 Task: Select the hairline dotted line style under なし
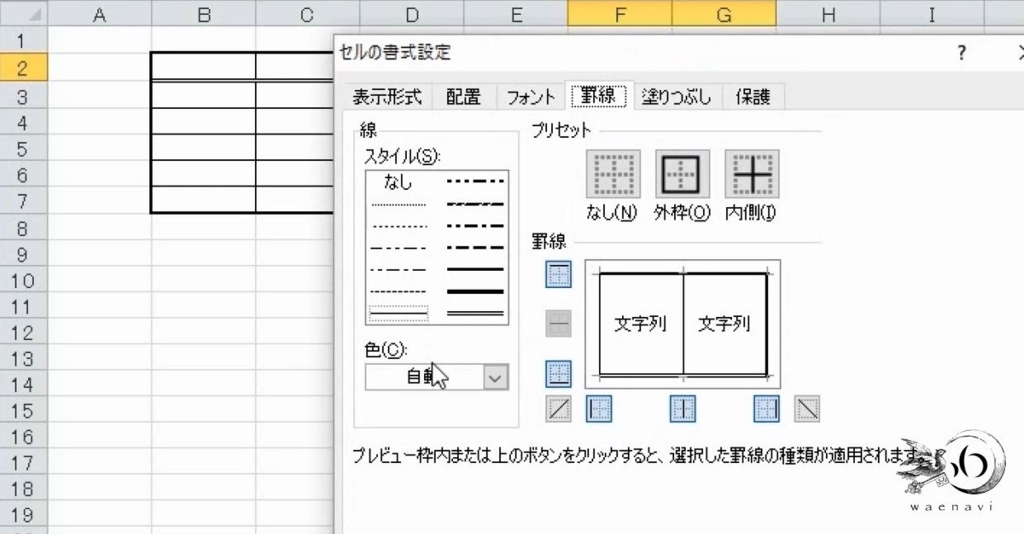pos(398,205)
